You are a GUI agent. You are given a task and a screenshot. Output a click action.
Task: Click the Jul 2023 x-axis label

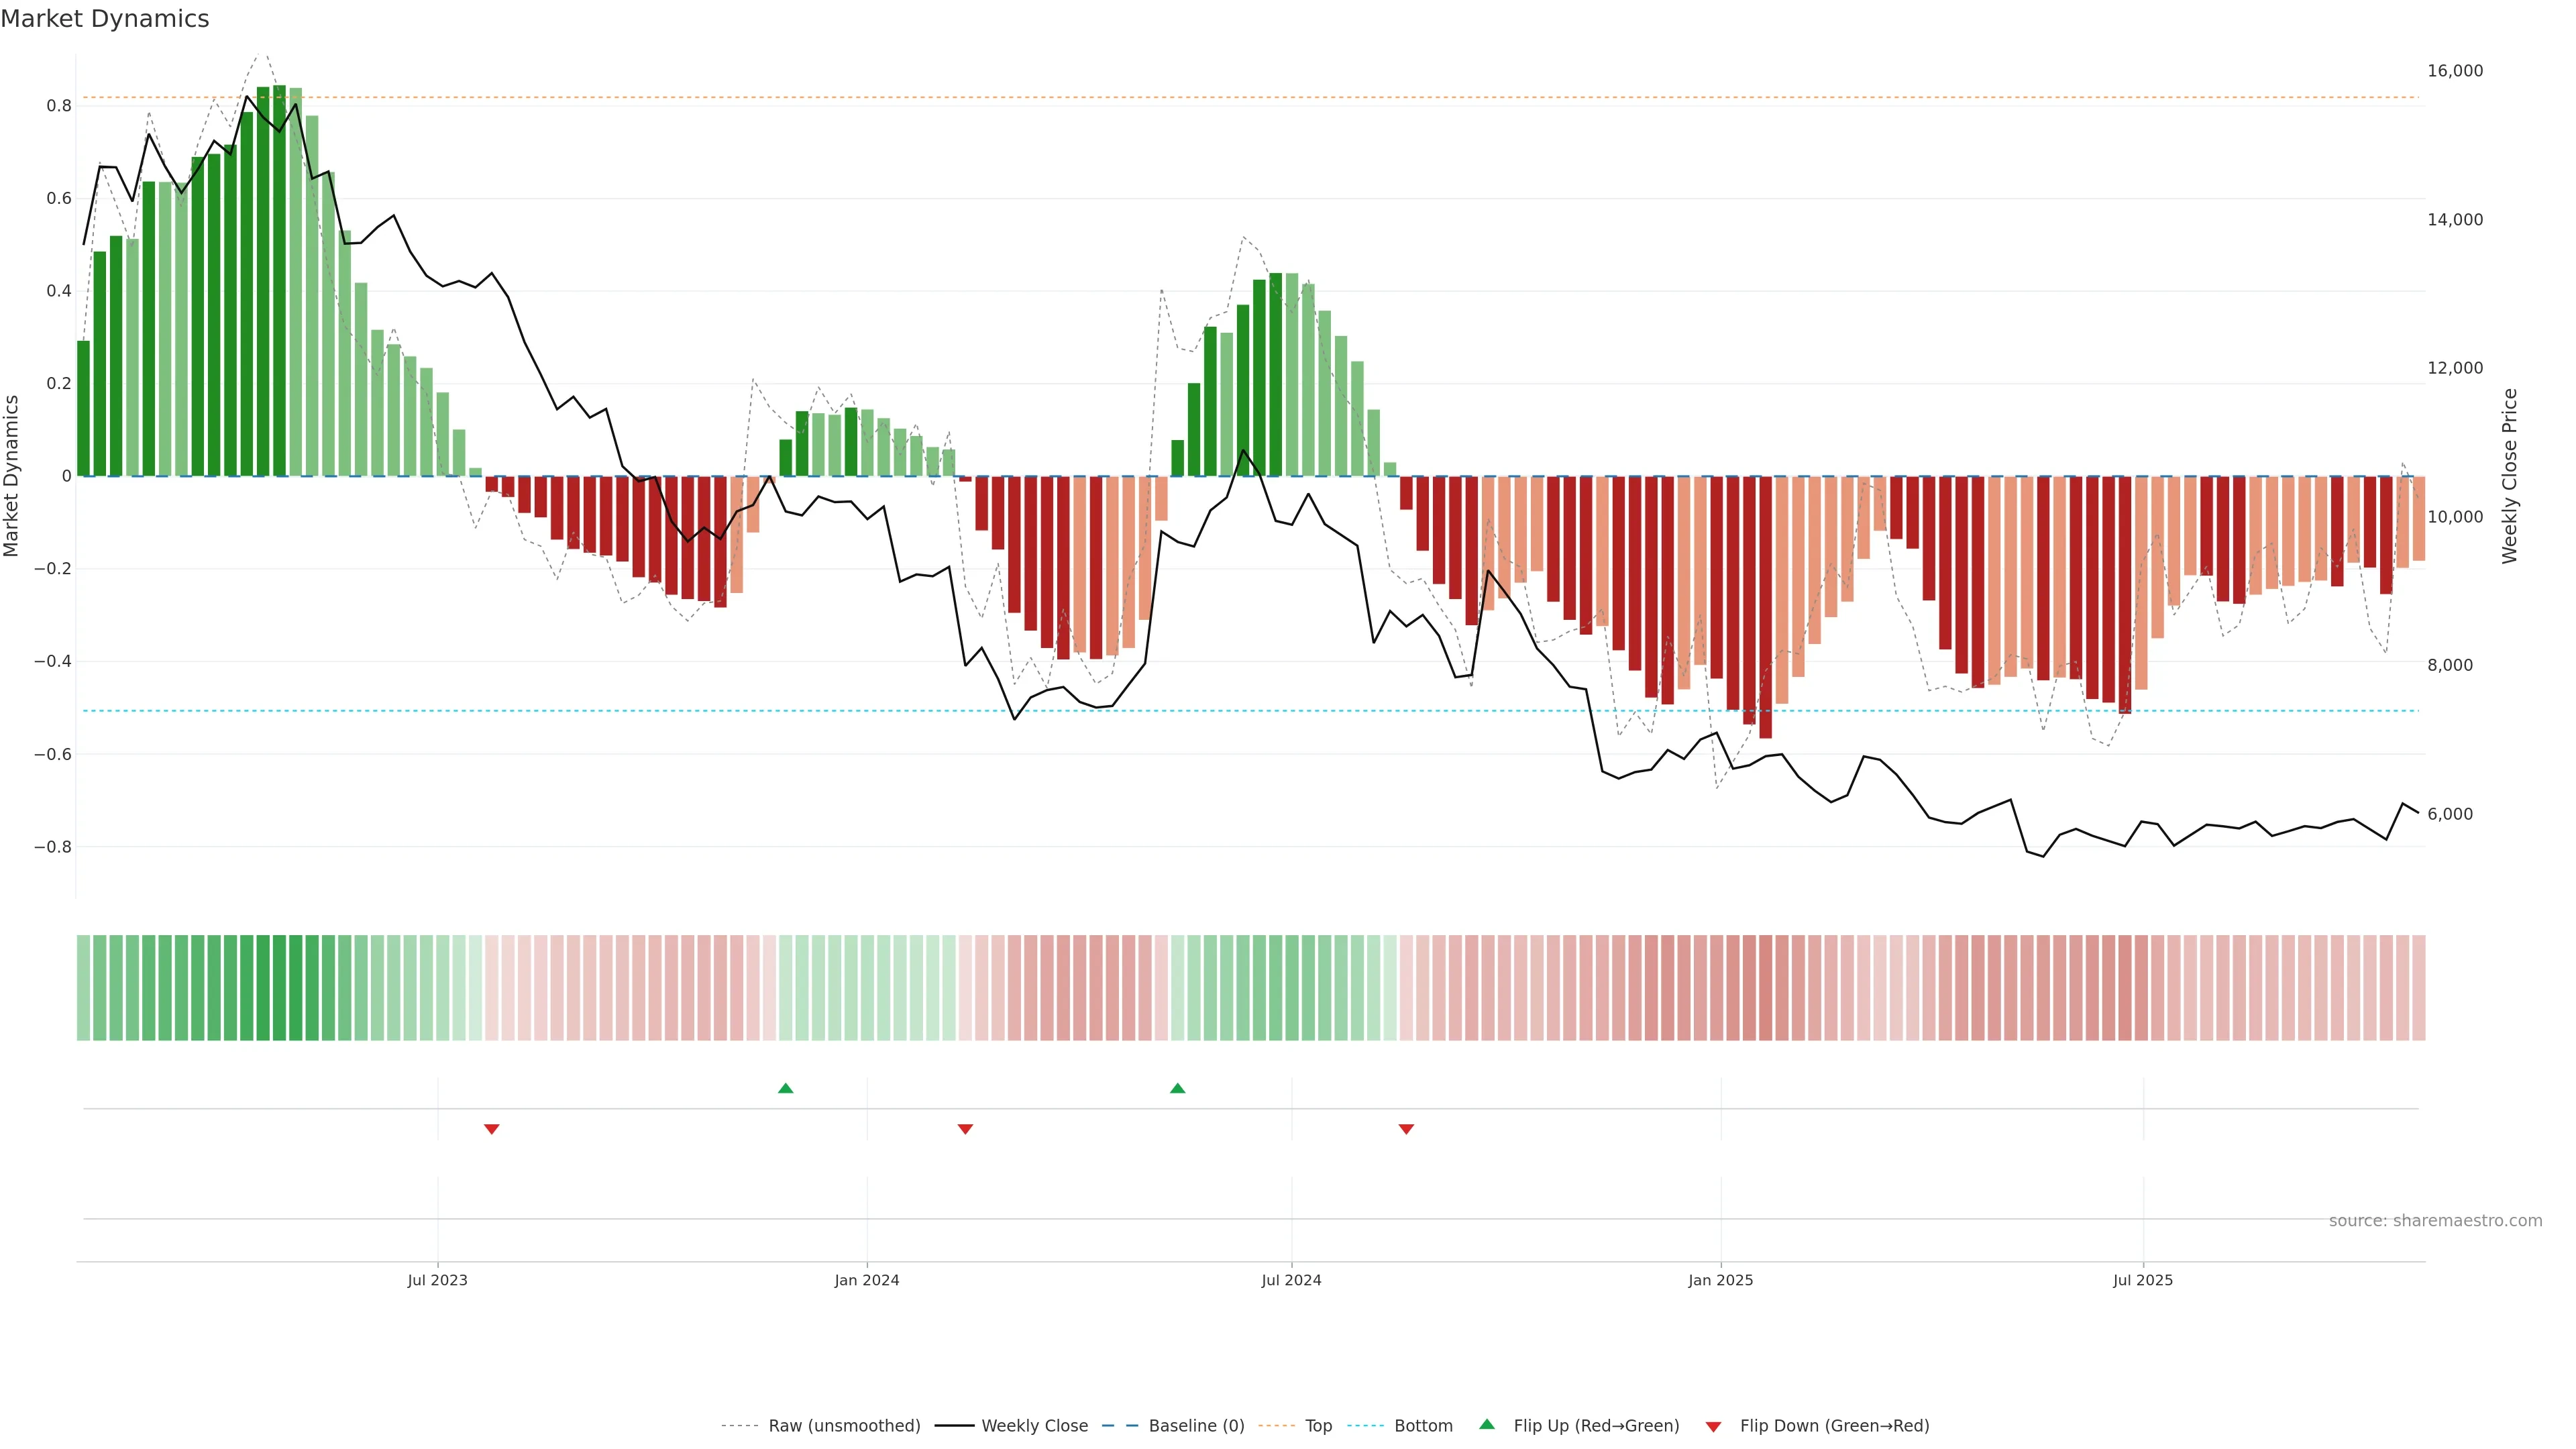click(x=437, y=1280)
